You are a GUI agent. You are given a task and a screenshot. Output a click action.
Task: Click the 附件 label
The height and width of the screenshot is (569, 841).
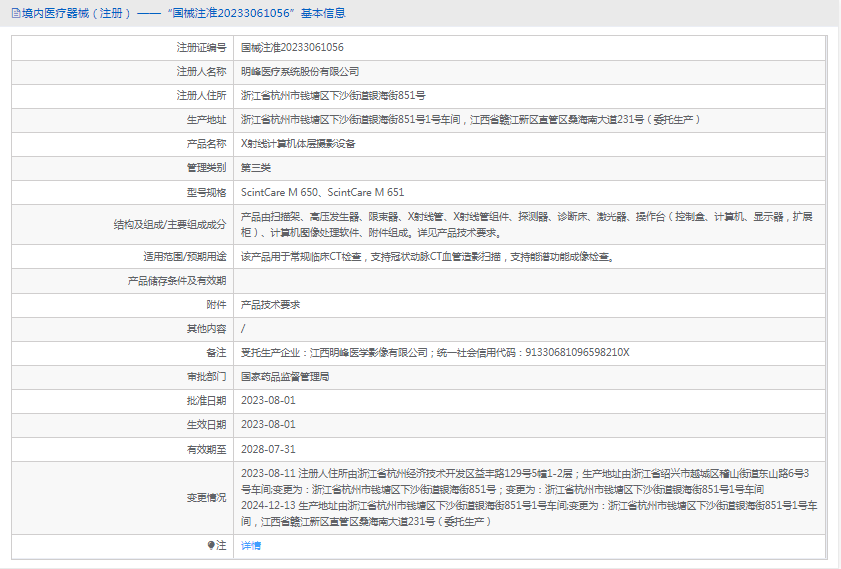point(217,305)
